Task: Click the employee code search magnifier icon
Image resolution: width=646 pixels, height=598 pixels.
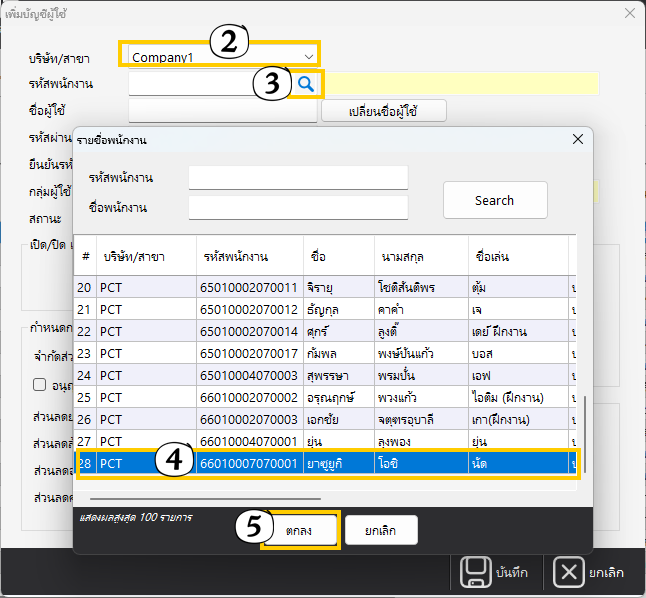Action: [x=306, y=84]
